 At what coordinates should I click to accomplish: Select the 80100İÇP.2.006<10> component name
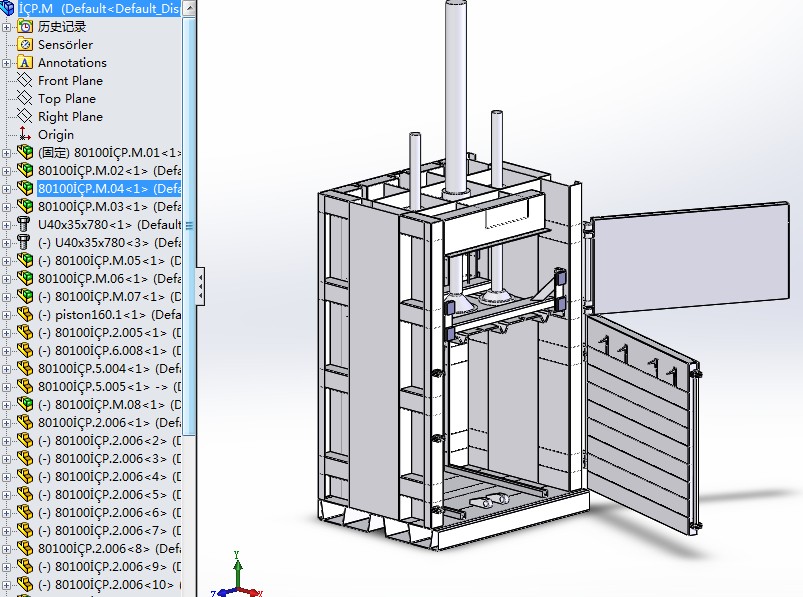pos(109,584)
